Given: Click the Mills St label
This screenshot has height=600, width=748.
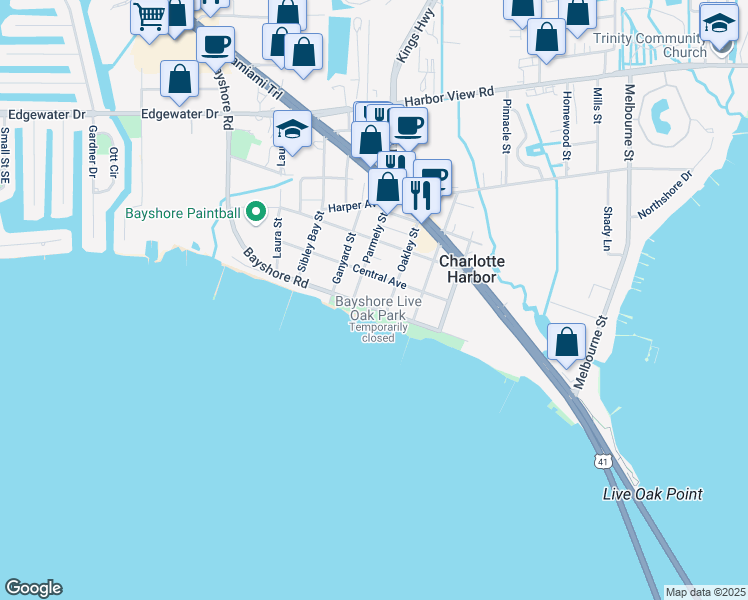Looking at the screenshot, I should tap(597, 105).
